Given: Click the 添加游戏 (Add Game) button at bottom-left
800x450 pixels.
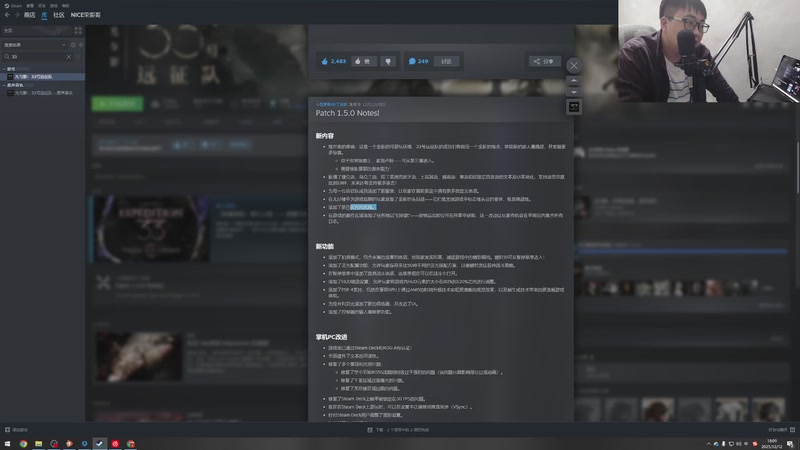Looking at the screenshot, I should click(x=16, y=430).
